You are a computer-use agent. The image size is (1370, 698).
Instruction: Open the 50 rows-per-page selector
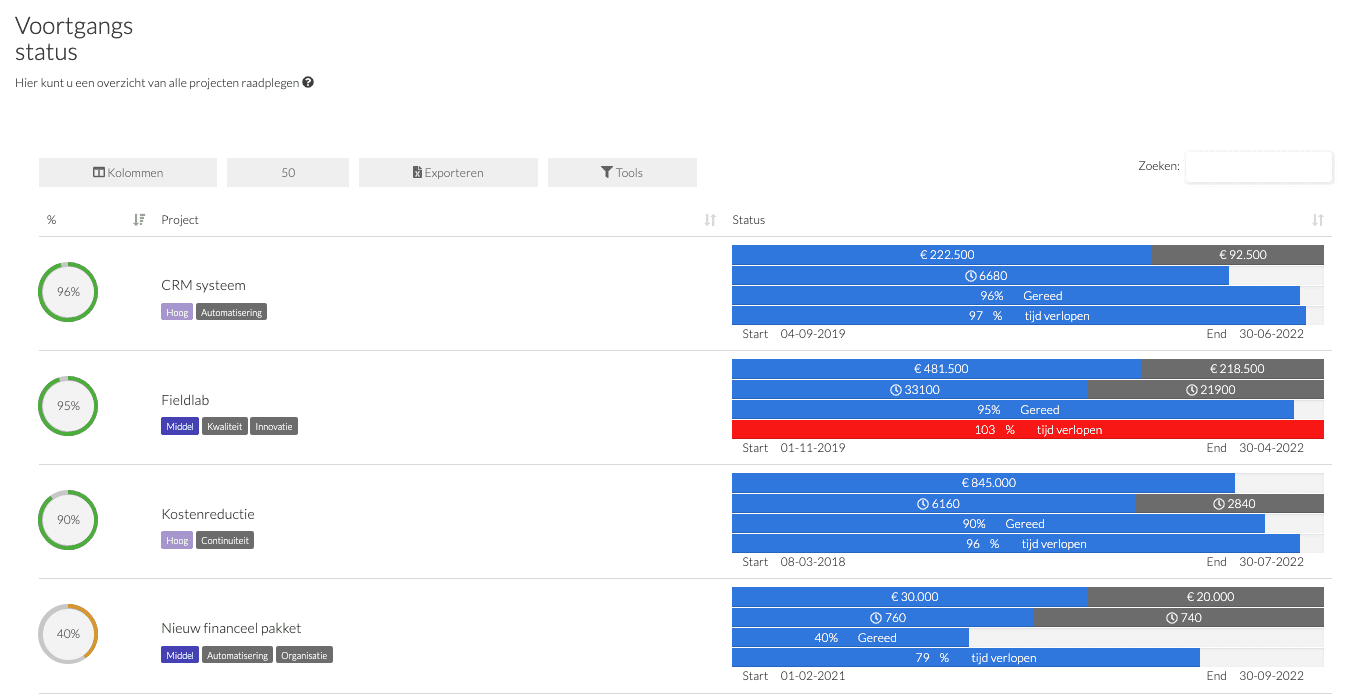288,173
